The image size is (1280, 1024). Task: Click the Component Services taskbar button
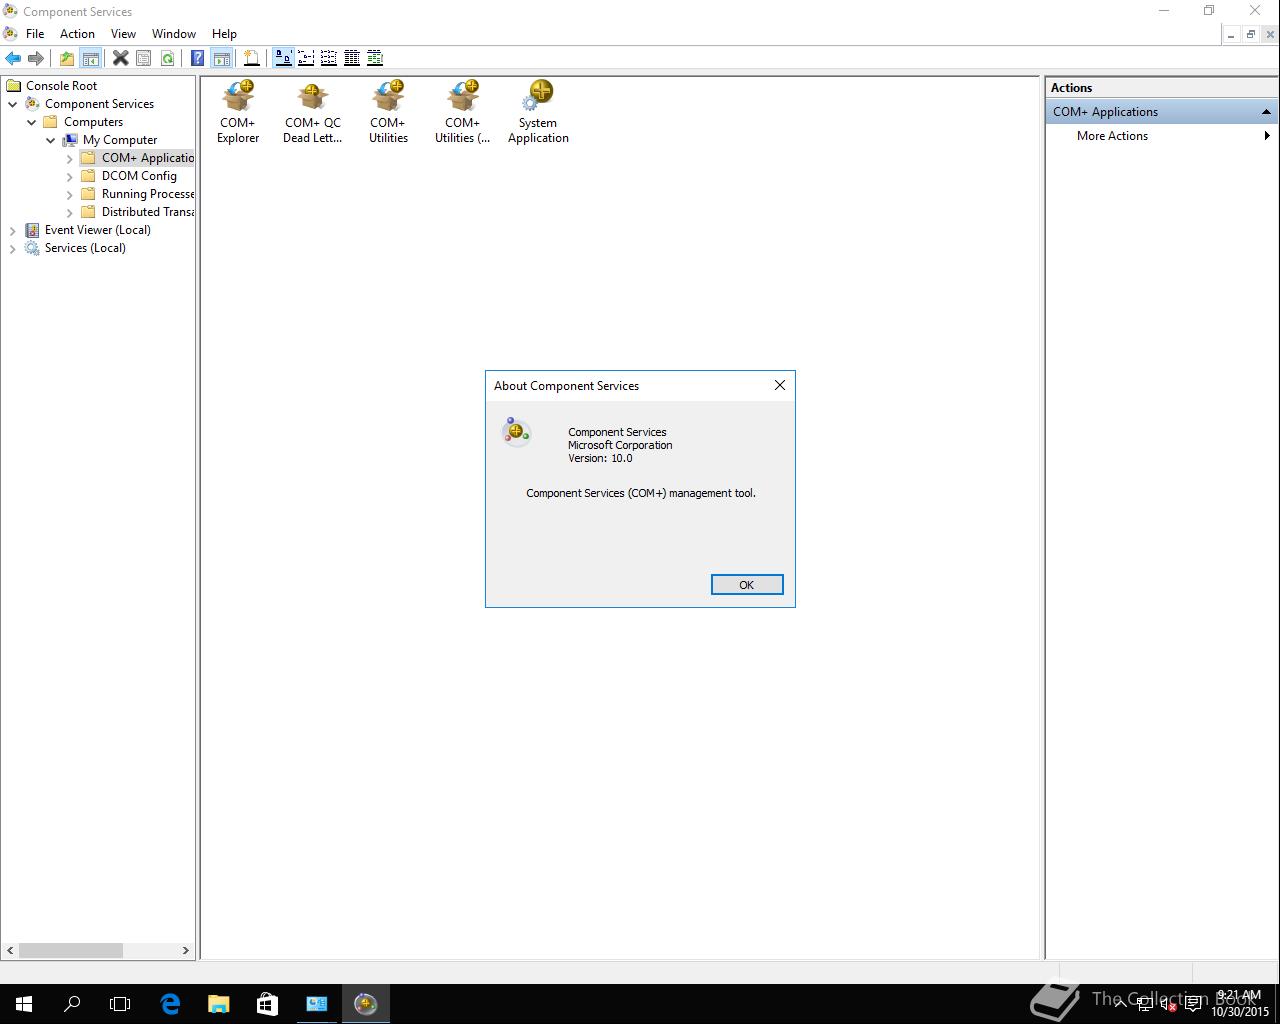pos(365,1003)
